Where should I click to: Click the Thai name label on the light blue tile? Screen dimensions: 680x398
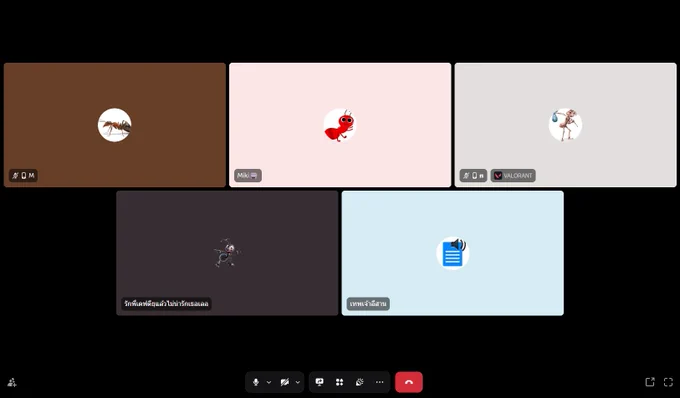click(368, 303)
